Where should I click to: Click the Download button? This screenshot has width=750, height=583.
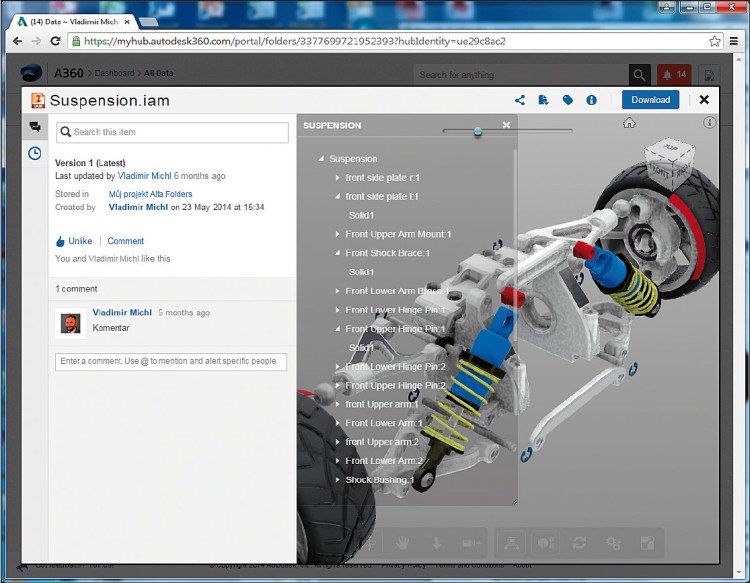[x=650, y=100]
